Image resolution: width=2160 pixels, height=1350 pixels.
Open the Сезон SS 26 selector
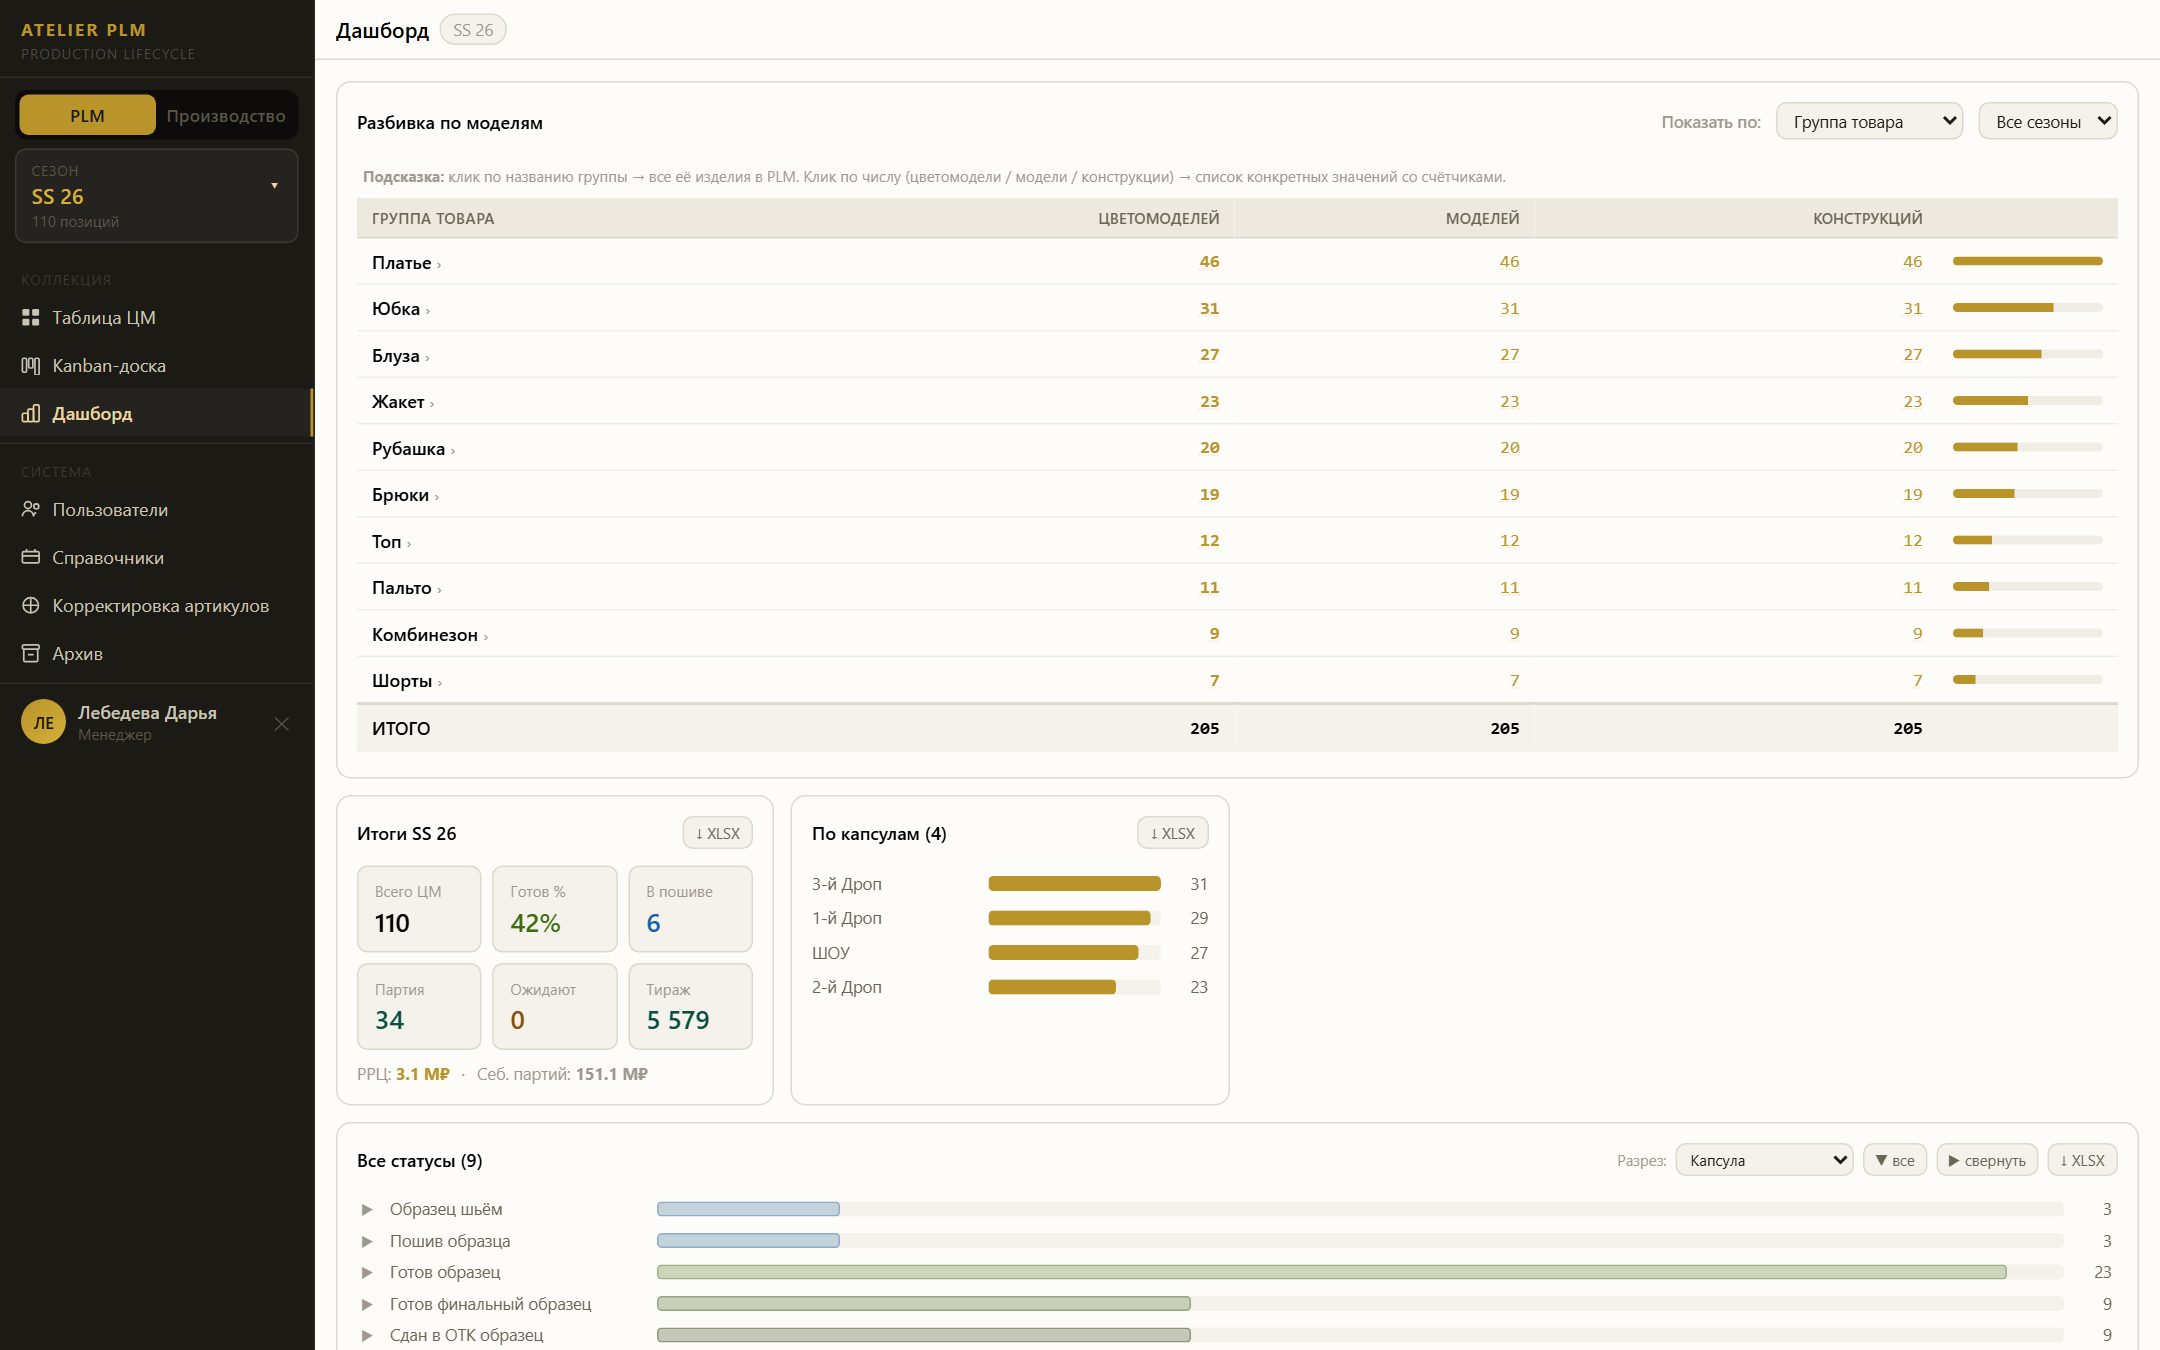[x=157, y=196]
